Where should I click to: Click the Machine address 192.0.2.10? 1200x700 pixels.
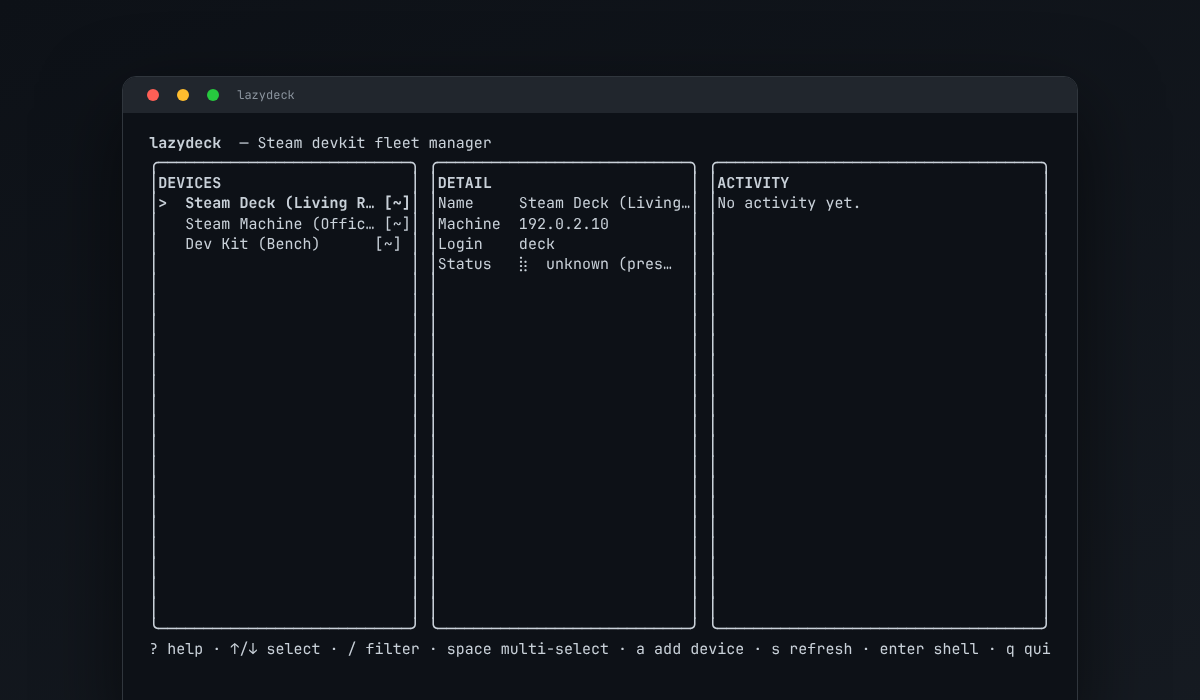coord(564,224)
